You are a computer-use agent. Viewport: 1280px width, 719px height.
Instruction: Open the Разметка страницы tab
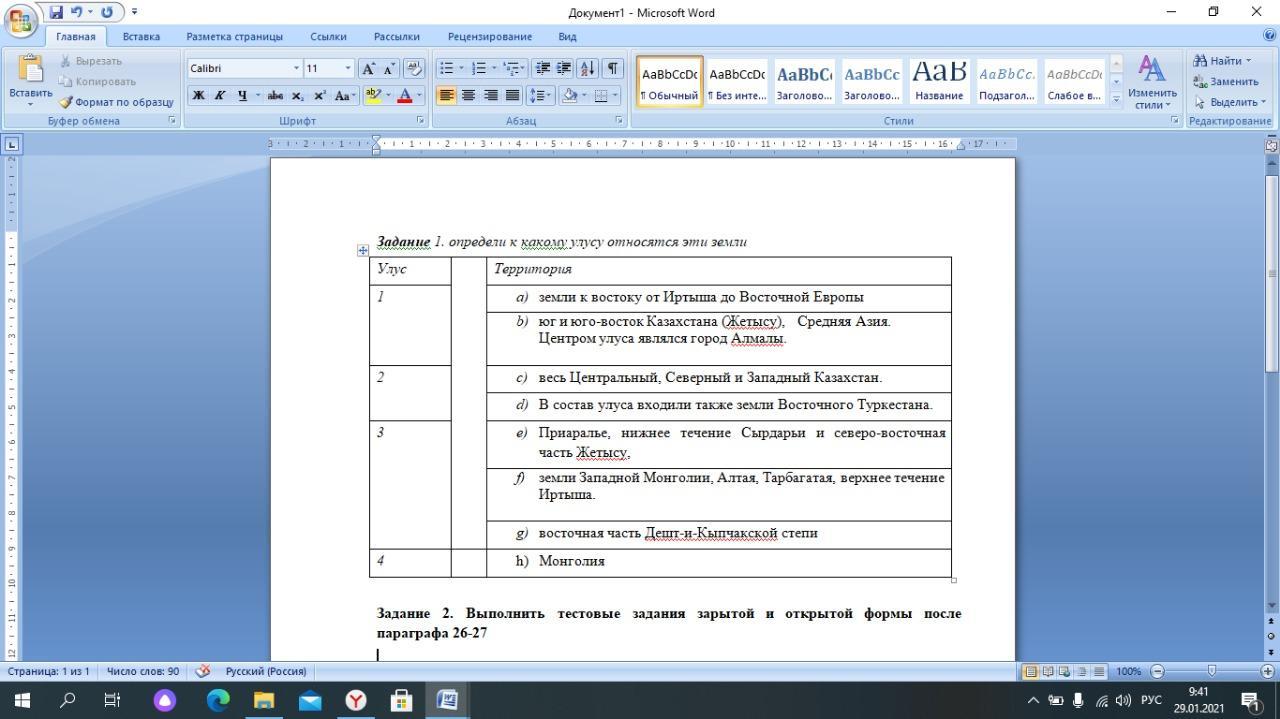click(234, 36)
